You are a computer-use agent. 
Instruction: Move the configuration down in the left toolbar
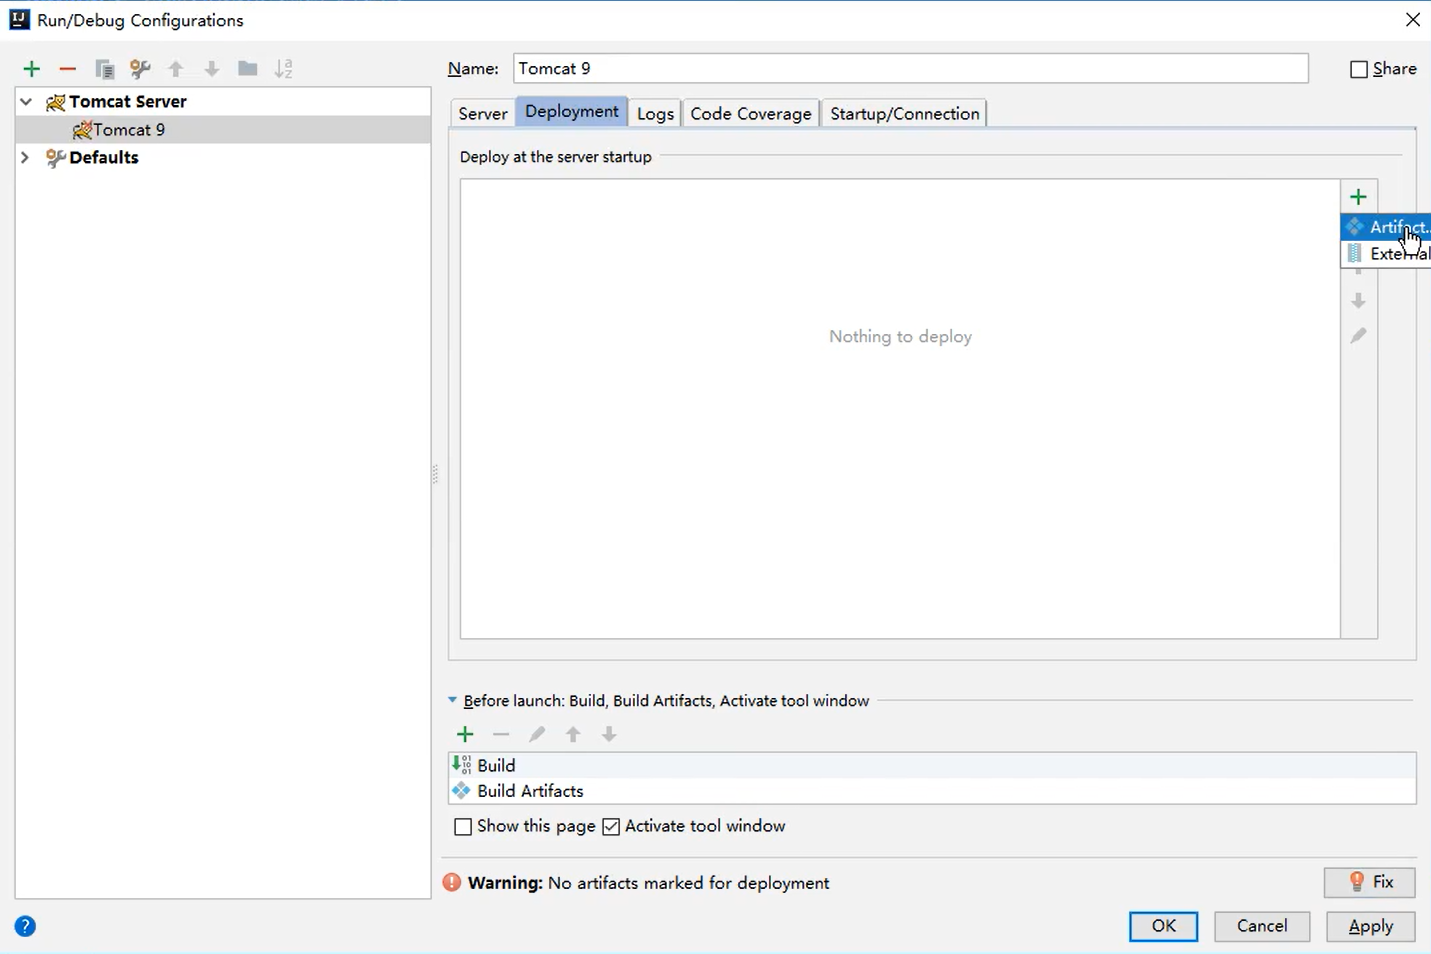pyautogui.click(x=212, y=69)
